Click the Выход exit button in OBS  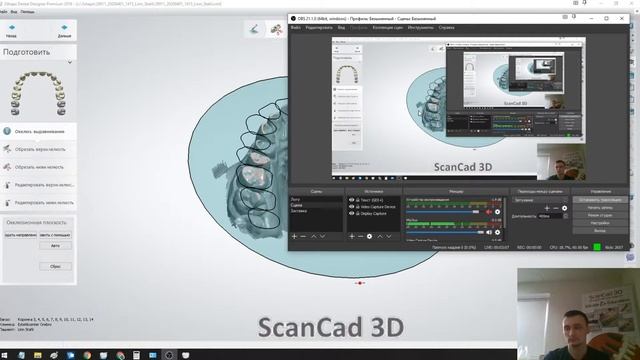point(600,231)
